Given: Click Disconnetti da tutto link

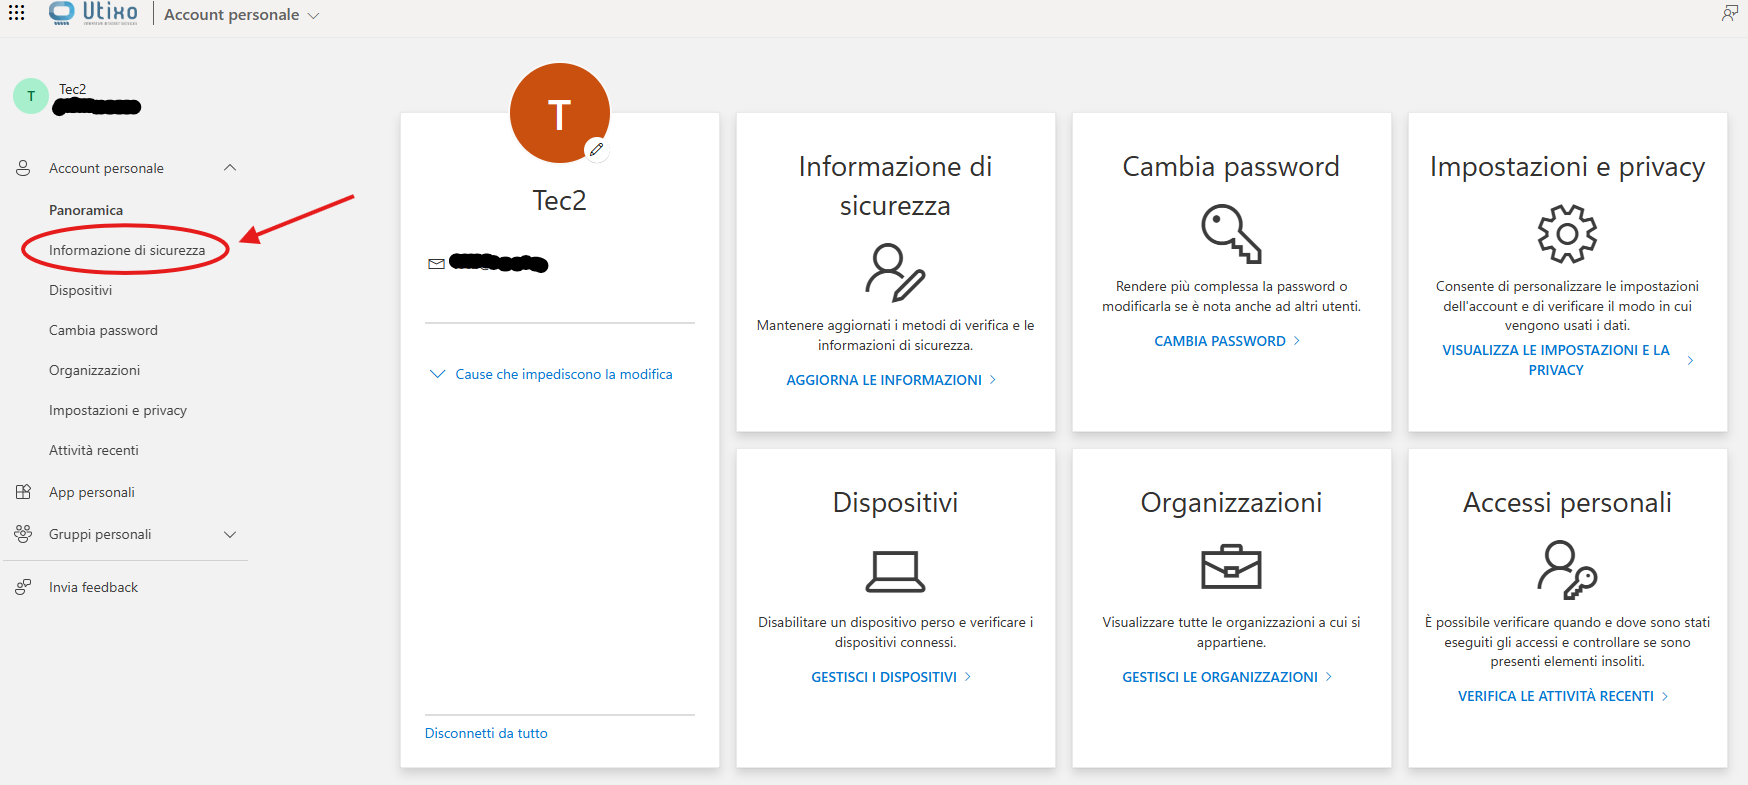Looking at the screenshot, I should point(486,733).
